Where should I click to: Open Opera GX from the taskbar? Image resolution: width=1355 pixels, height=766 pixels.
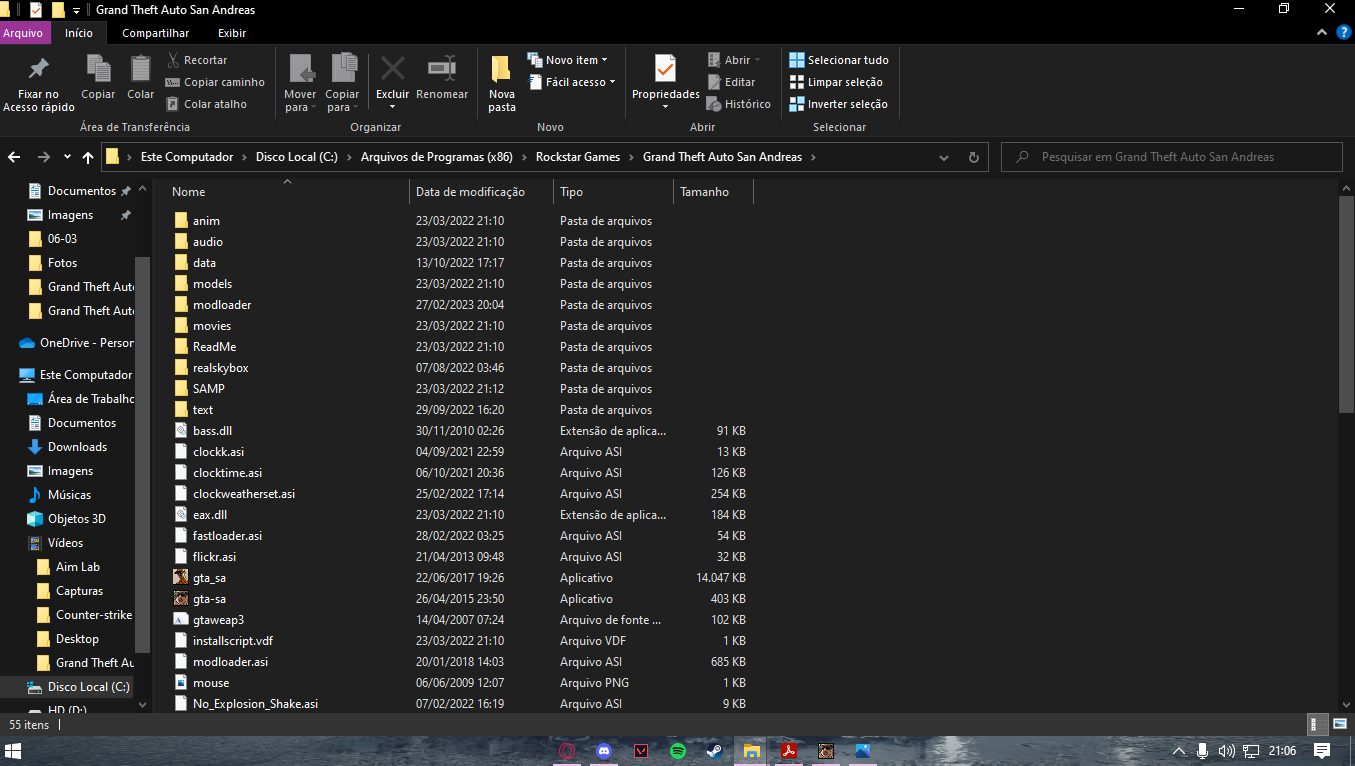[x=567, y=751]
